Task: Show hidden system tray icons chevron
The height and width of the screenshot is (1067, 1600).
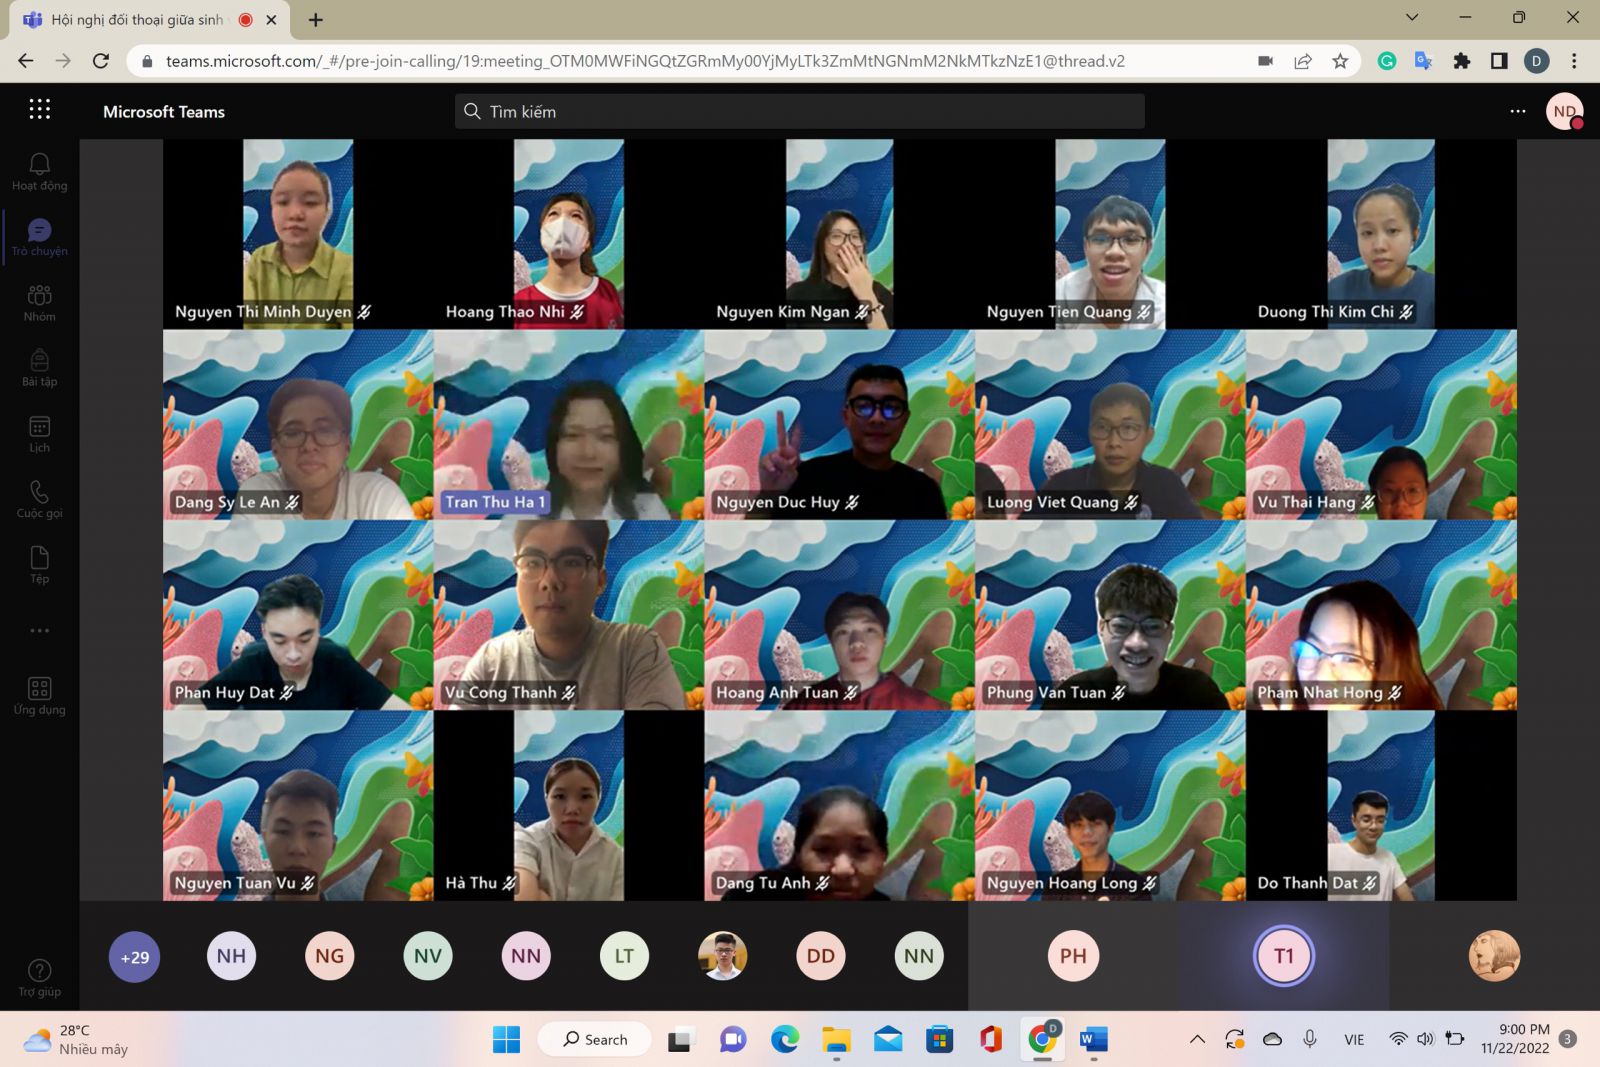Action: tap(1197, 1039)
